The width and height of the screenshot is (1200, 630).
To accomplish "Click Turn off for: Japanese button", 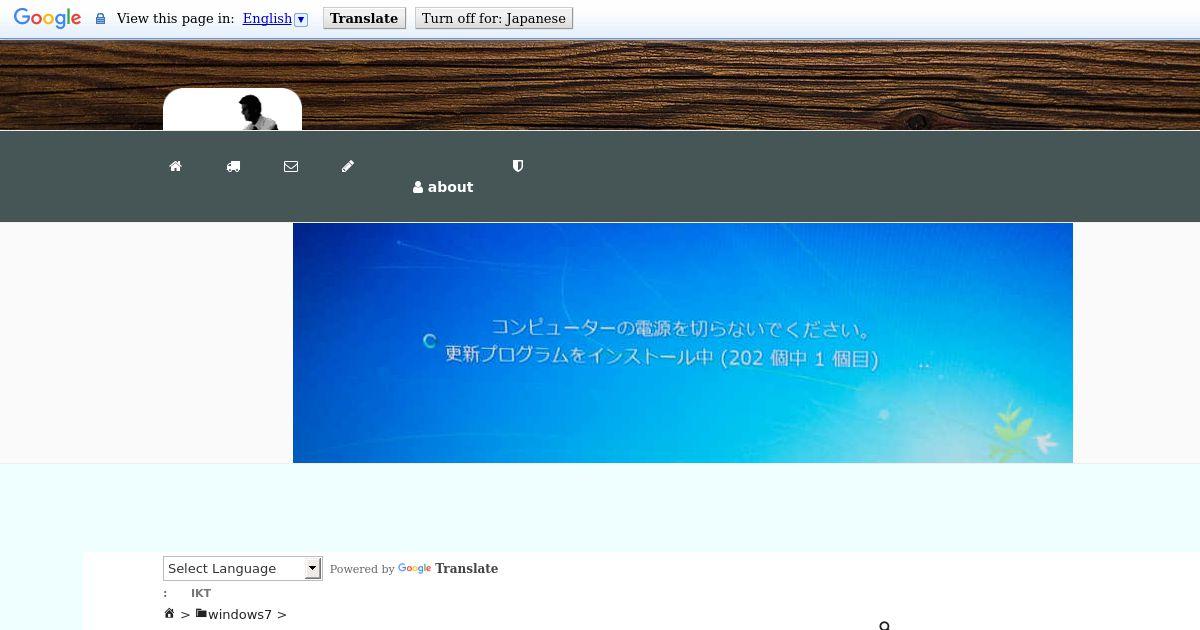I will (494, 18).
